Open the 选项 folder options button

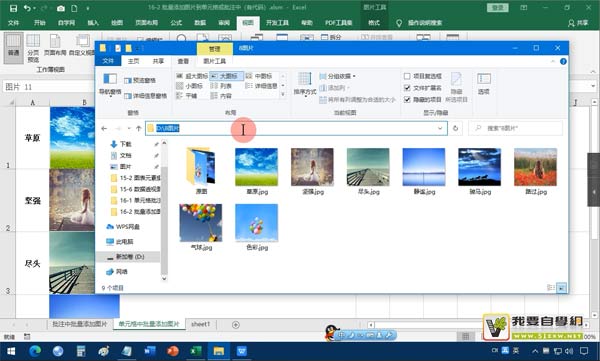pyautogui.click(x=484, y=84)
